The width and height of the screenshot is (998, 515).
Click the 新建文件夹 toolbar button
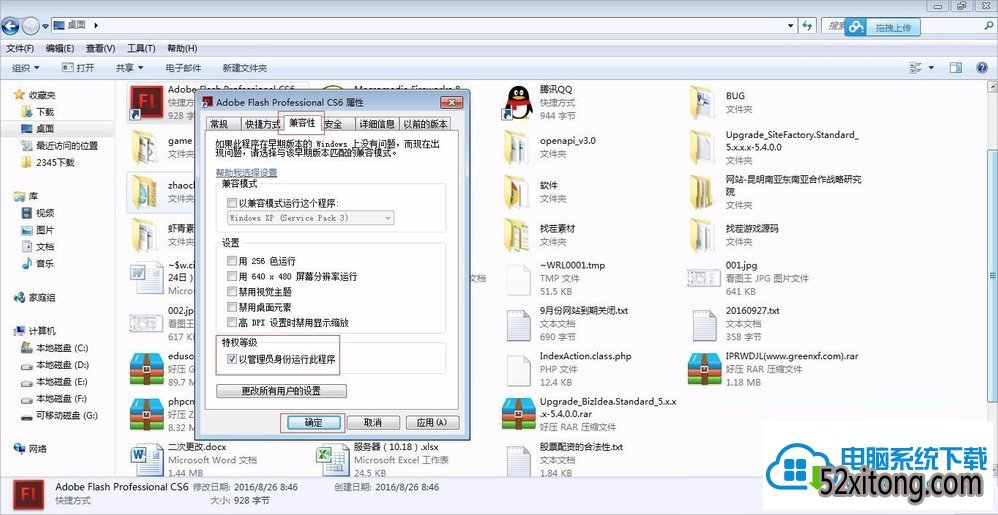[245, 67]
